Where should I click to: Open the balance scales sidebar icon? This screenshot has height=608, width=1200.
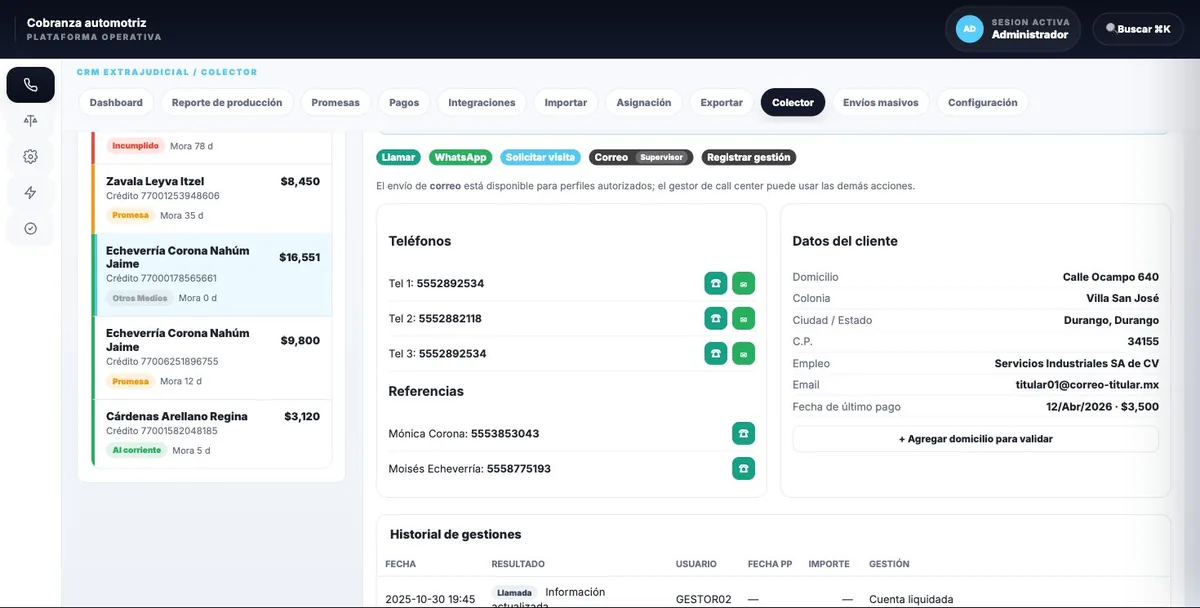tap(30, 121)
